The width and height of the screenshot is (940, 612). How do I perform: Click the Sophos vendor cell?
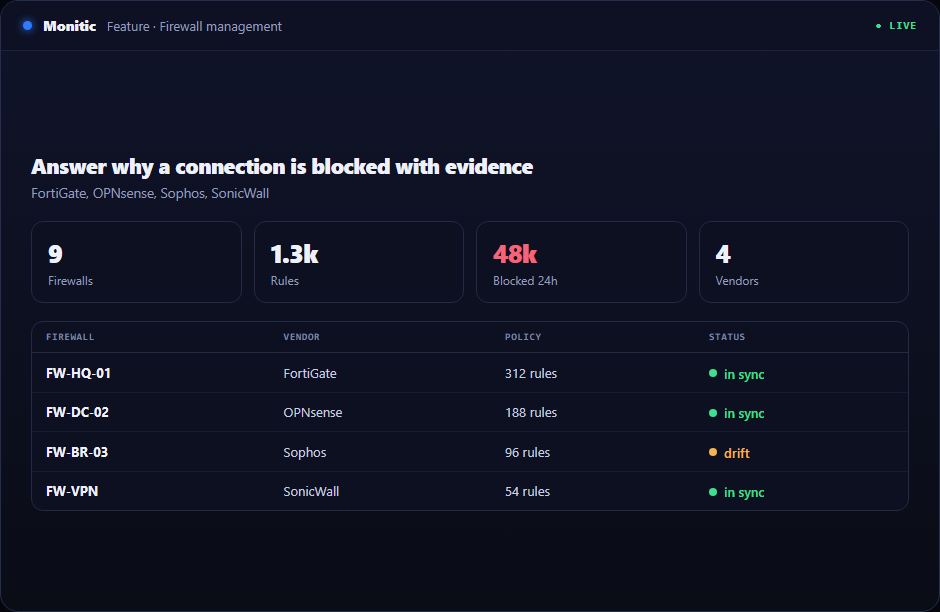coord(305,453)
